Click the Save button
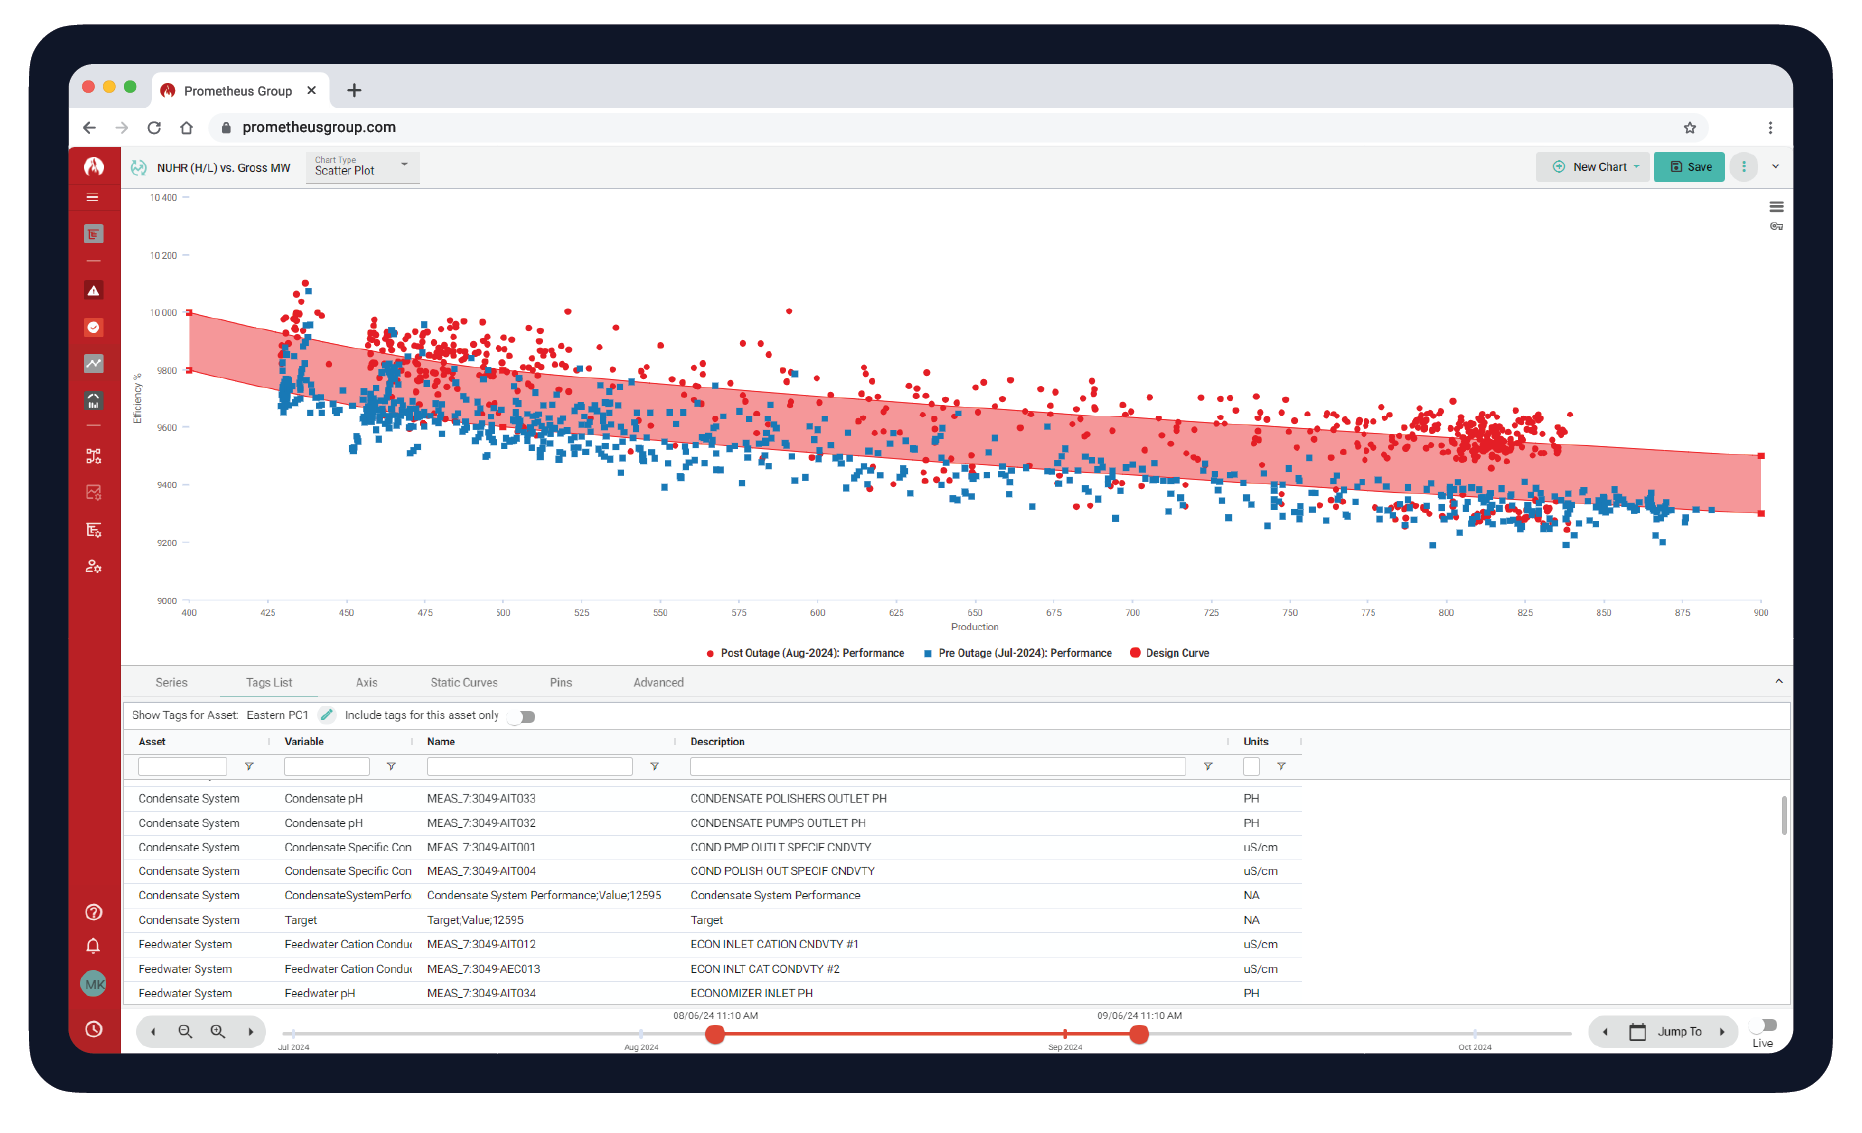The image size is (1862, 1133). click(1689, 166)
